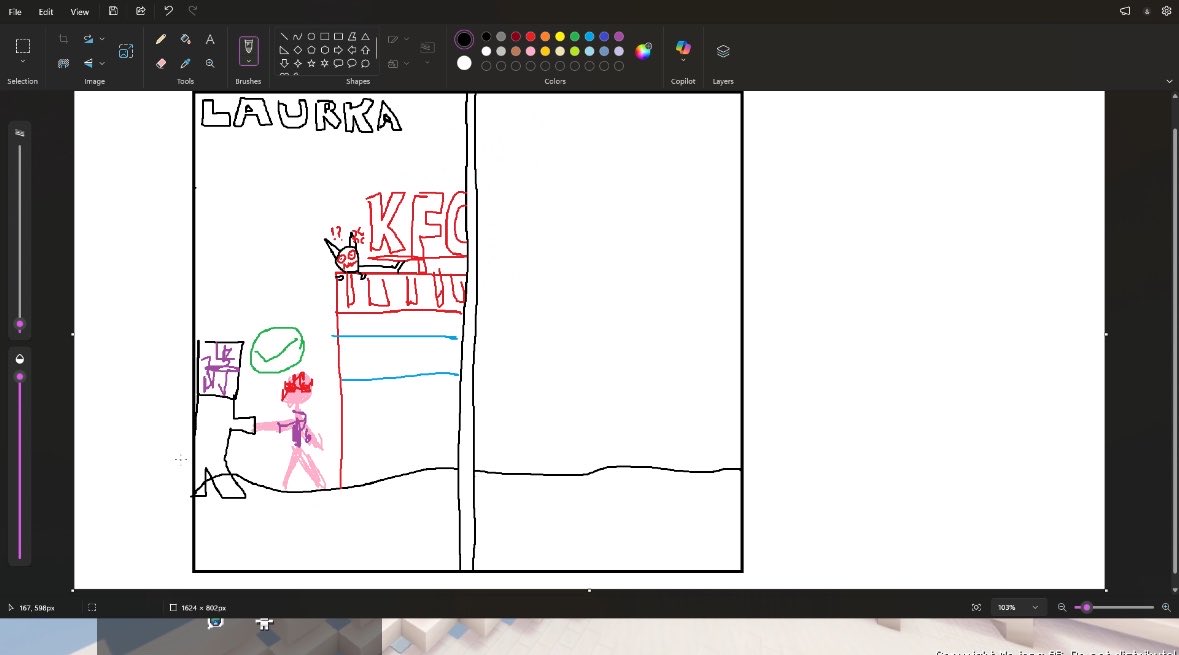1179x655 pixels.
Task: Expand the Rotate options dropdown
Action: pyautogui.click(x=101, y=38)
